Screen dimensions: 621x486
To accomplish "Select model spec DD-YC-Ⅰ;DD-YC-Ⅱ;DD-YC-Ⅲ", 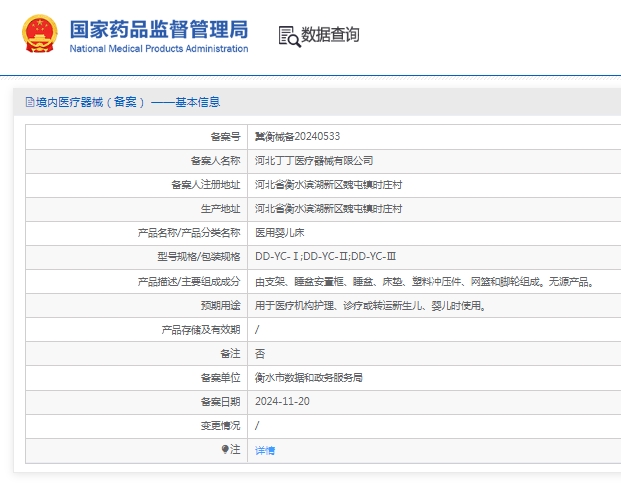I will [x=325, y=257].
